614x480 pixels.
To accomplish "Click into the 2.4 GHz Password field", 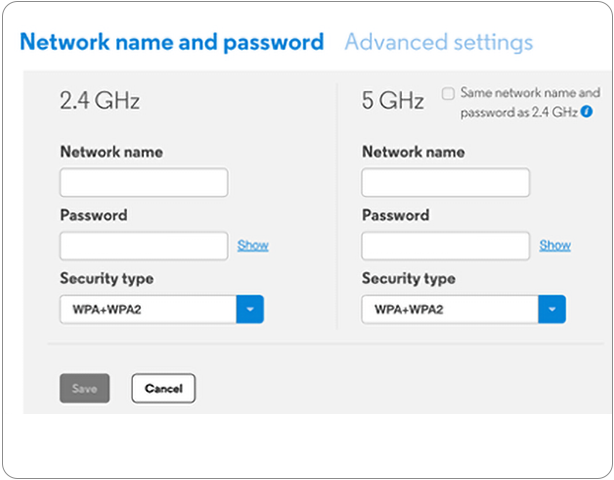I will (144, 246).
